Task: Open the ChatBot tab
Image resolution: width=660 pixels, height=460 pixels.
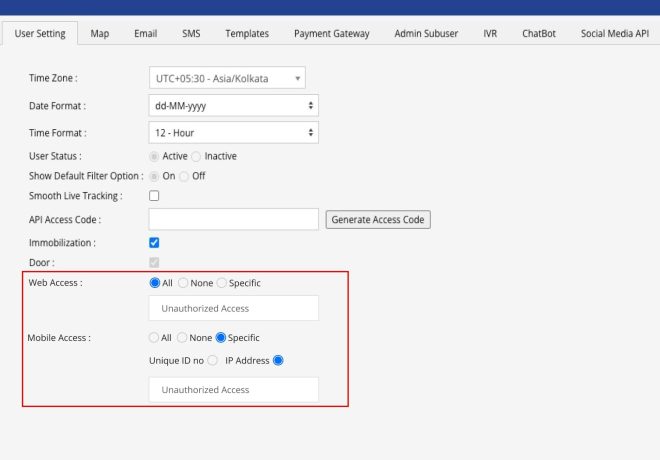Action: click(x=539, y=33)
